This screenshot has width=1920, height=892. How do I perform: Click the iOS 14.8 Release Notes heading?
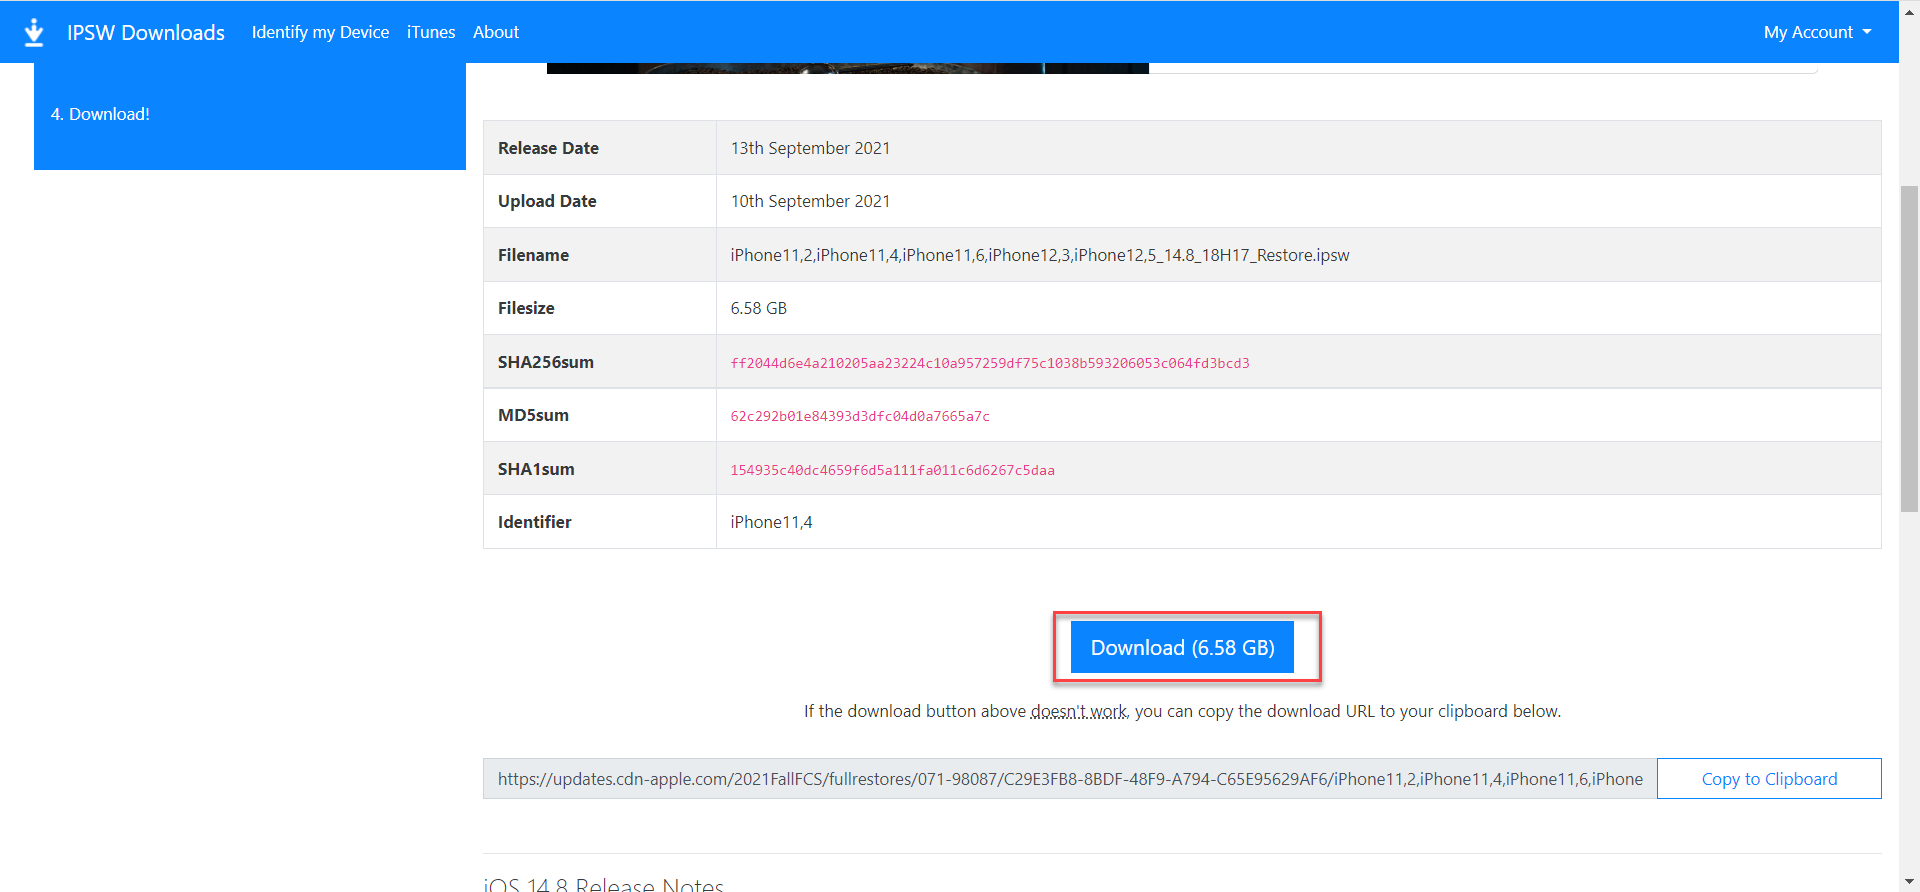pos(603,884)
